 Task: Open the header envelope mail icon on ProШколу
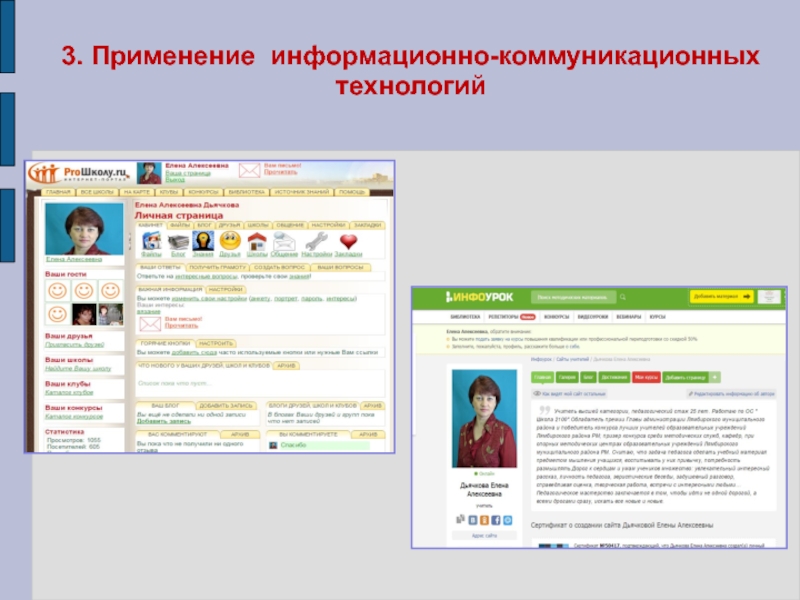click(x=249, y=170)
